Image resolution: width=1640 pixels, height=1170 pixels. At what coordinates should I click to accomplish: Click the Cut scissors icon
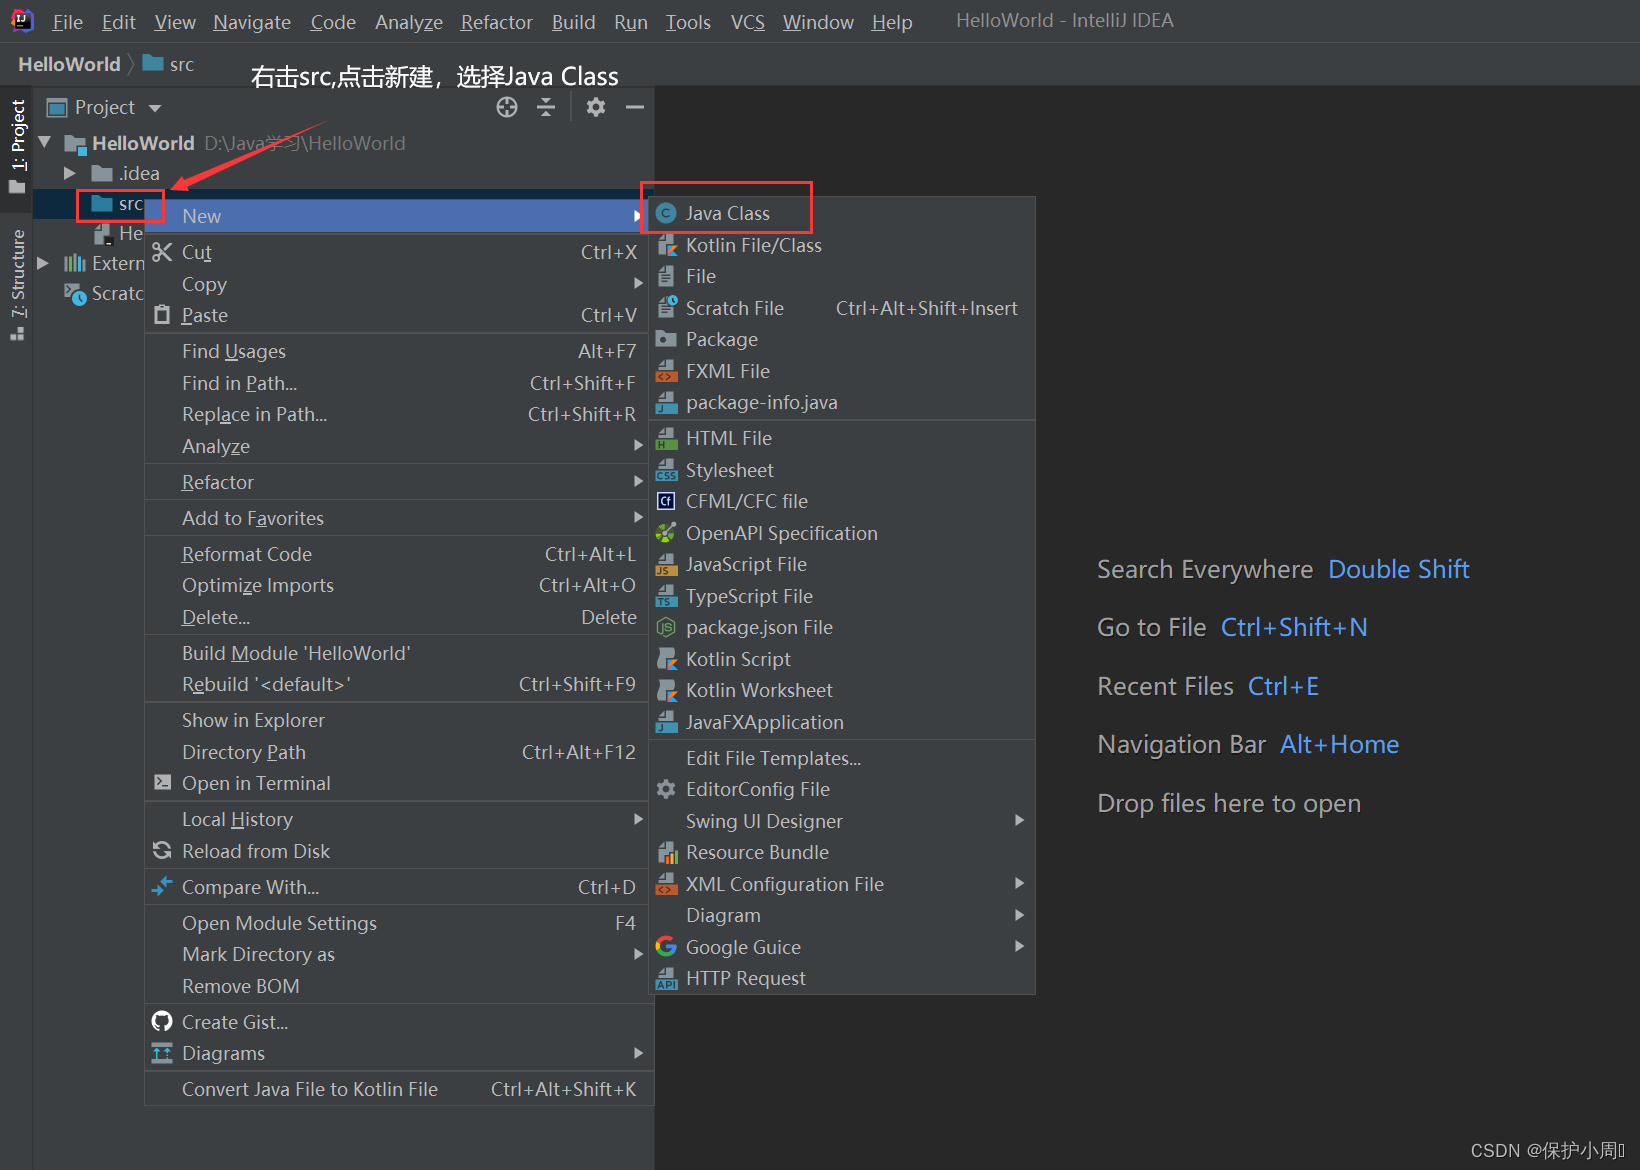coord(162,251)
